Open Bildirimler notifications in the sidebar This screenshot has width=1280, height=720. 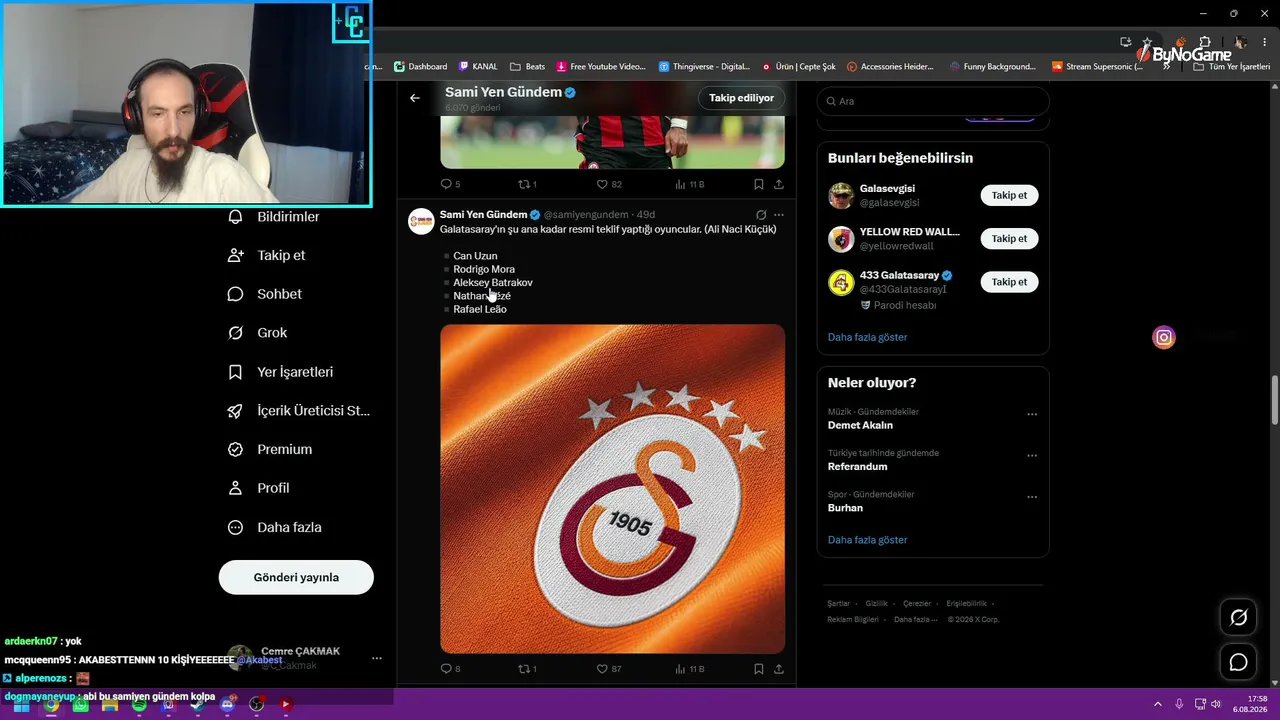[x=275, y=217]
